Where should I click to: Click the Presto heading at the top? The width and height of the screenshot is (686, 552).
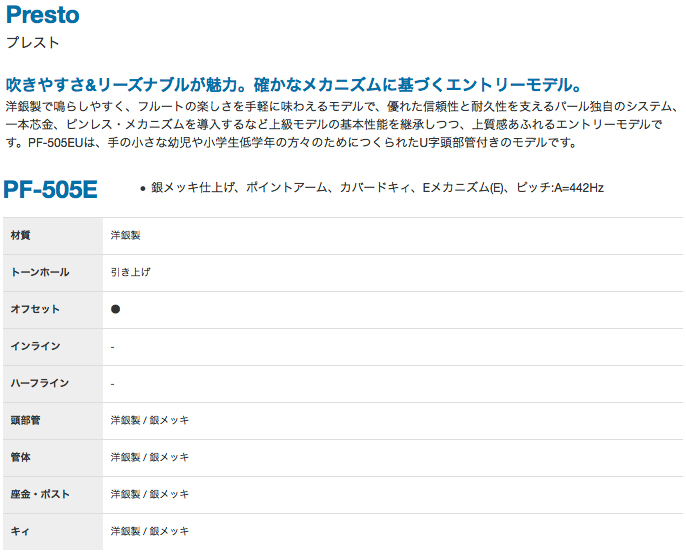(x=42, y=16)
